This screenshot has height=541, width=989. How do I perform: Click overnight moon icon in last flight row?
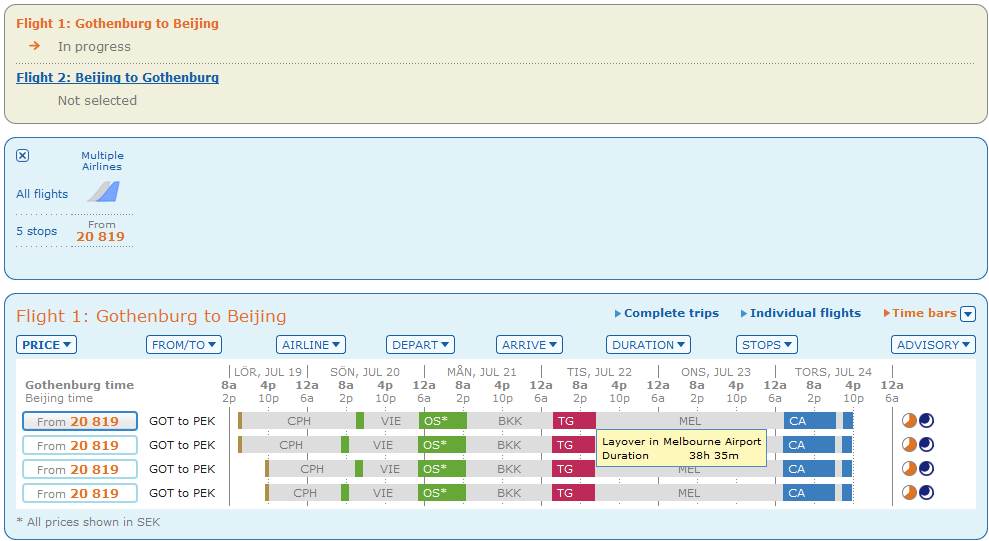[926, 493]
